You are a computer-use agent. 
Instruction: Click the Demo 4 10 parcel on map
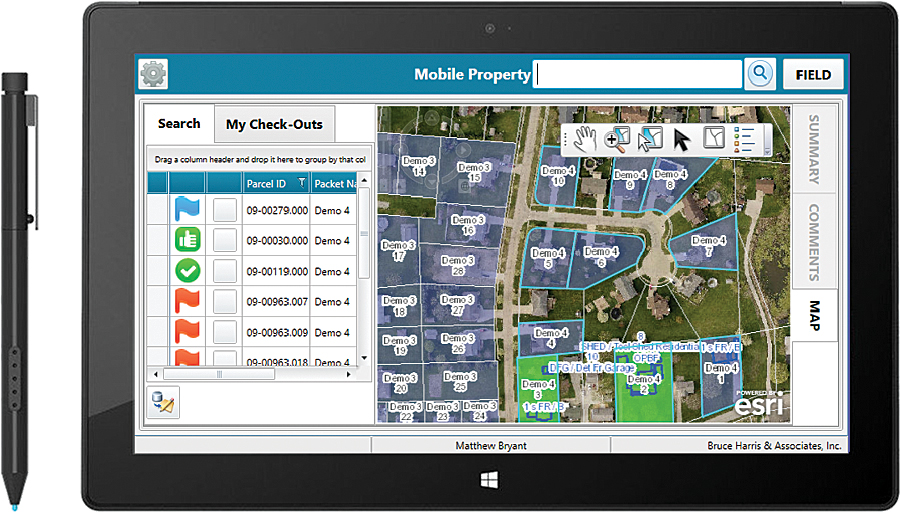point(557,176)
